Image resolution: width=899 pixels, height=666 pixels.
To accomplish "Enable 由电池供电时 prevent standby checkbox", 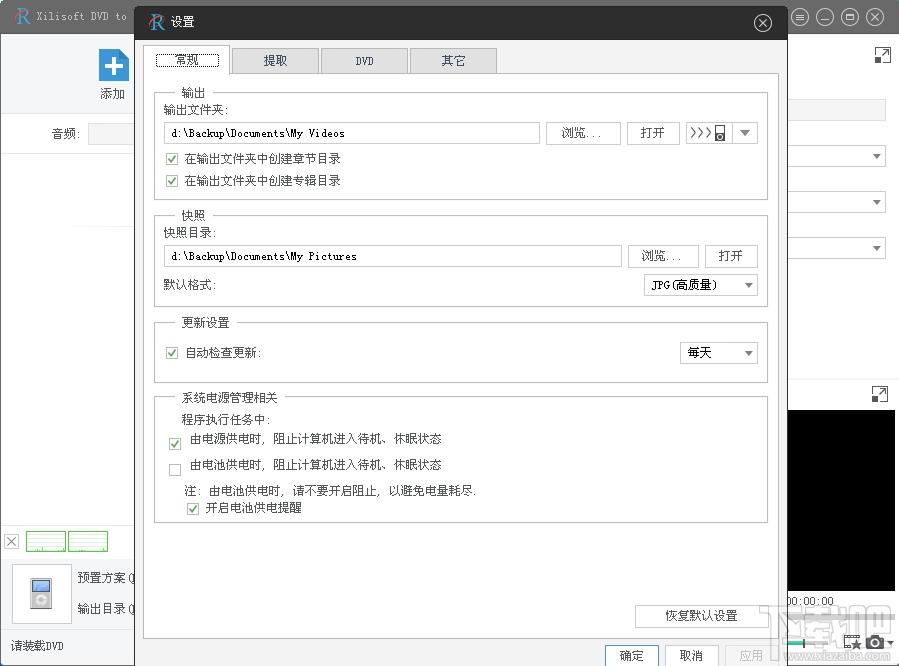I will coord(175,470).
